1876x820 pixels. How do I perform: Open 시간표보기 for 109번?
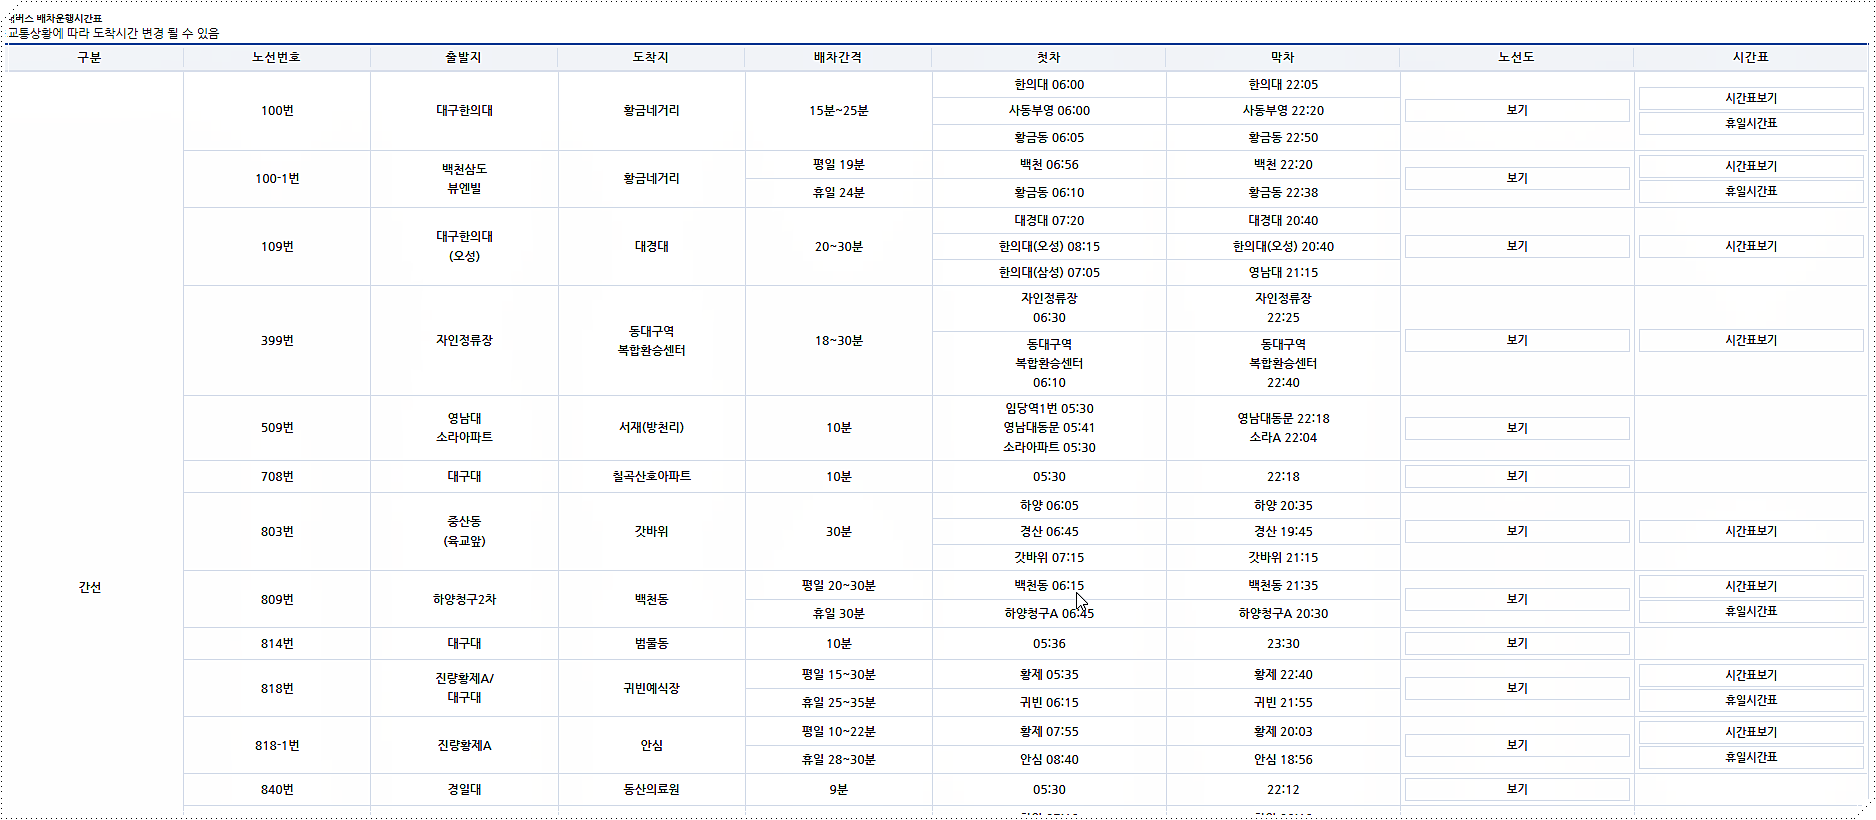coord(1751,247)
